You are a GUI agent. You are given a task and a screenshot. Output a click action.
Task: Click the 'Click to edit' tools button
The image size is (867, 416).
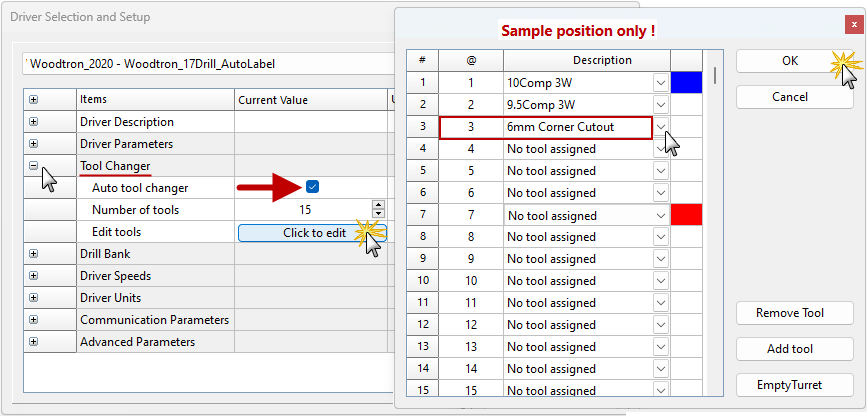312,232
